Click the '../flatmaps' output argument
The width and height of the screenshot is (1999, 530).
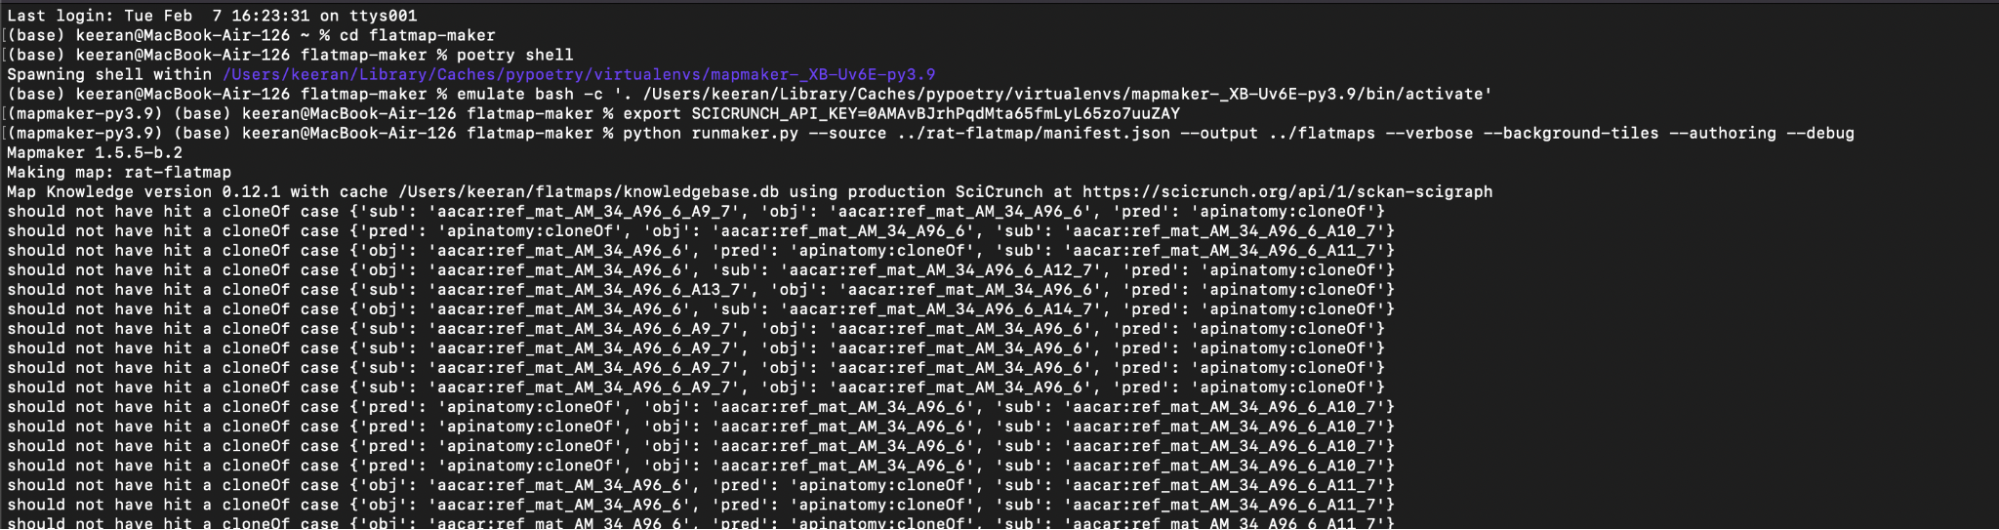(1322, 133)
